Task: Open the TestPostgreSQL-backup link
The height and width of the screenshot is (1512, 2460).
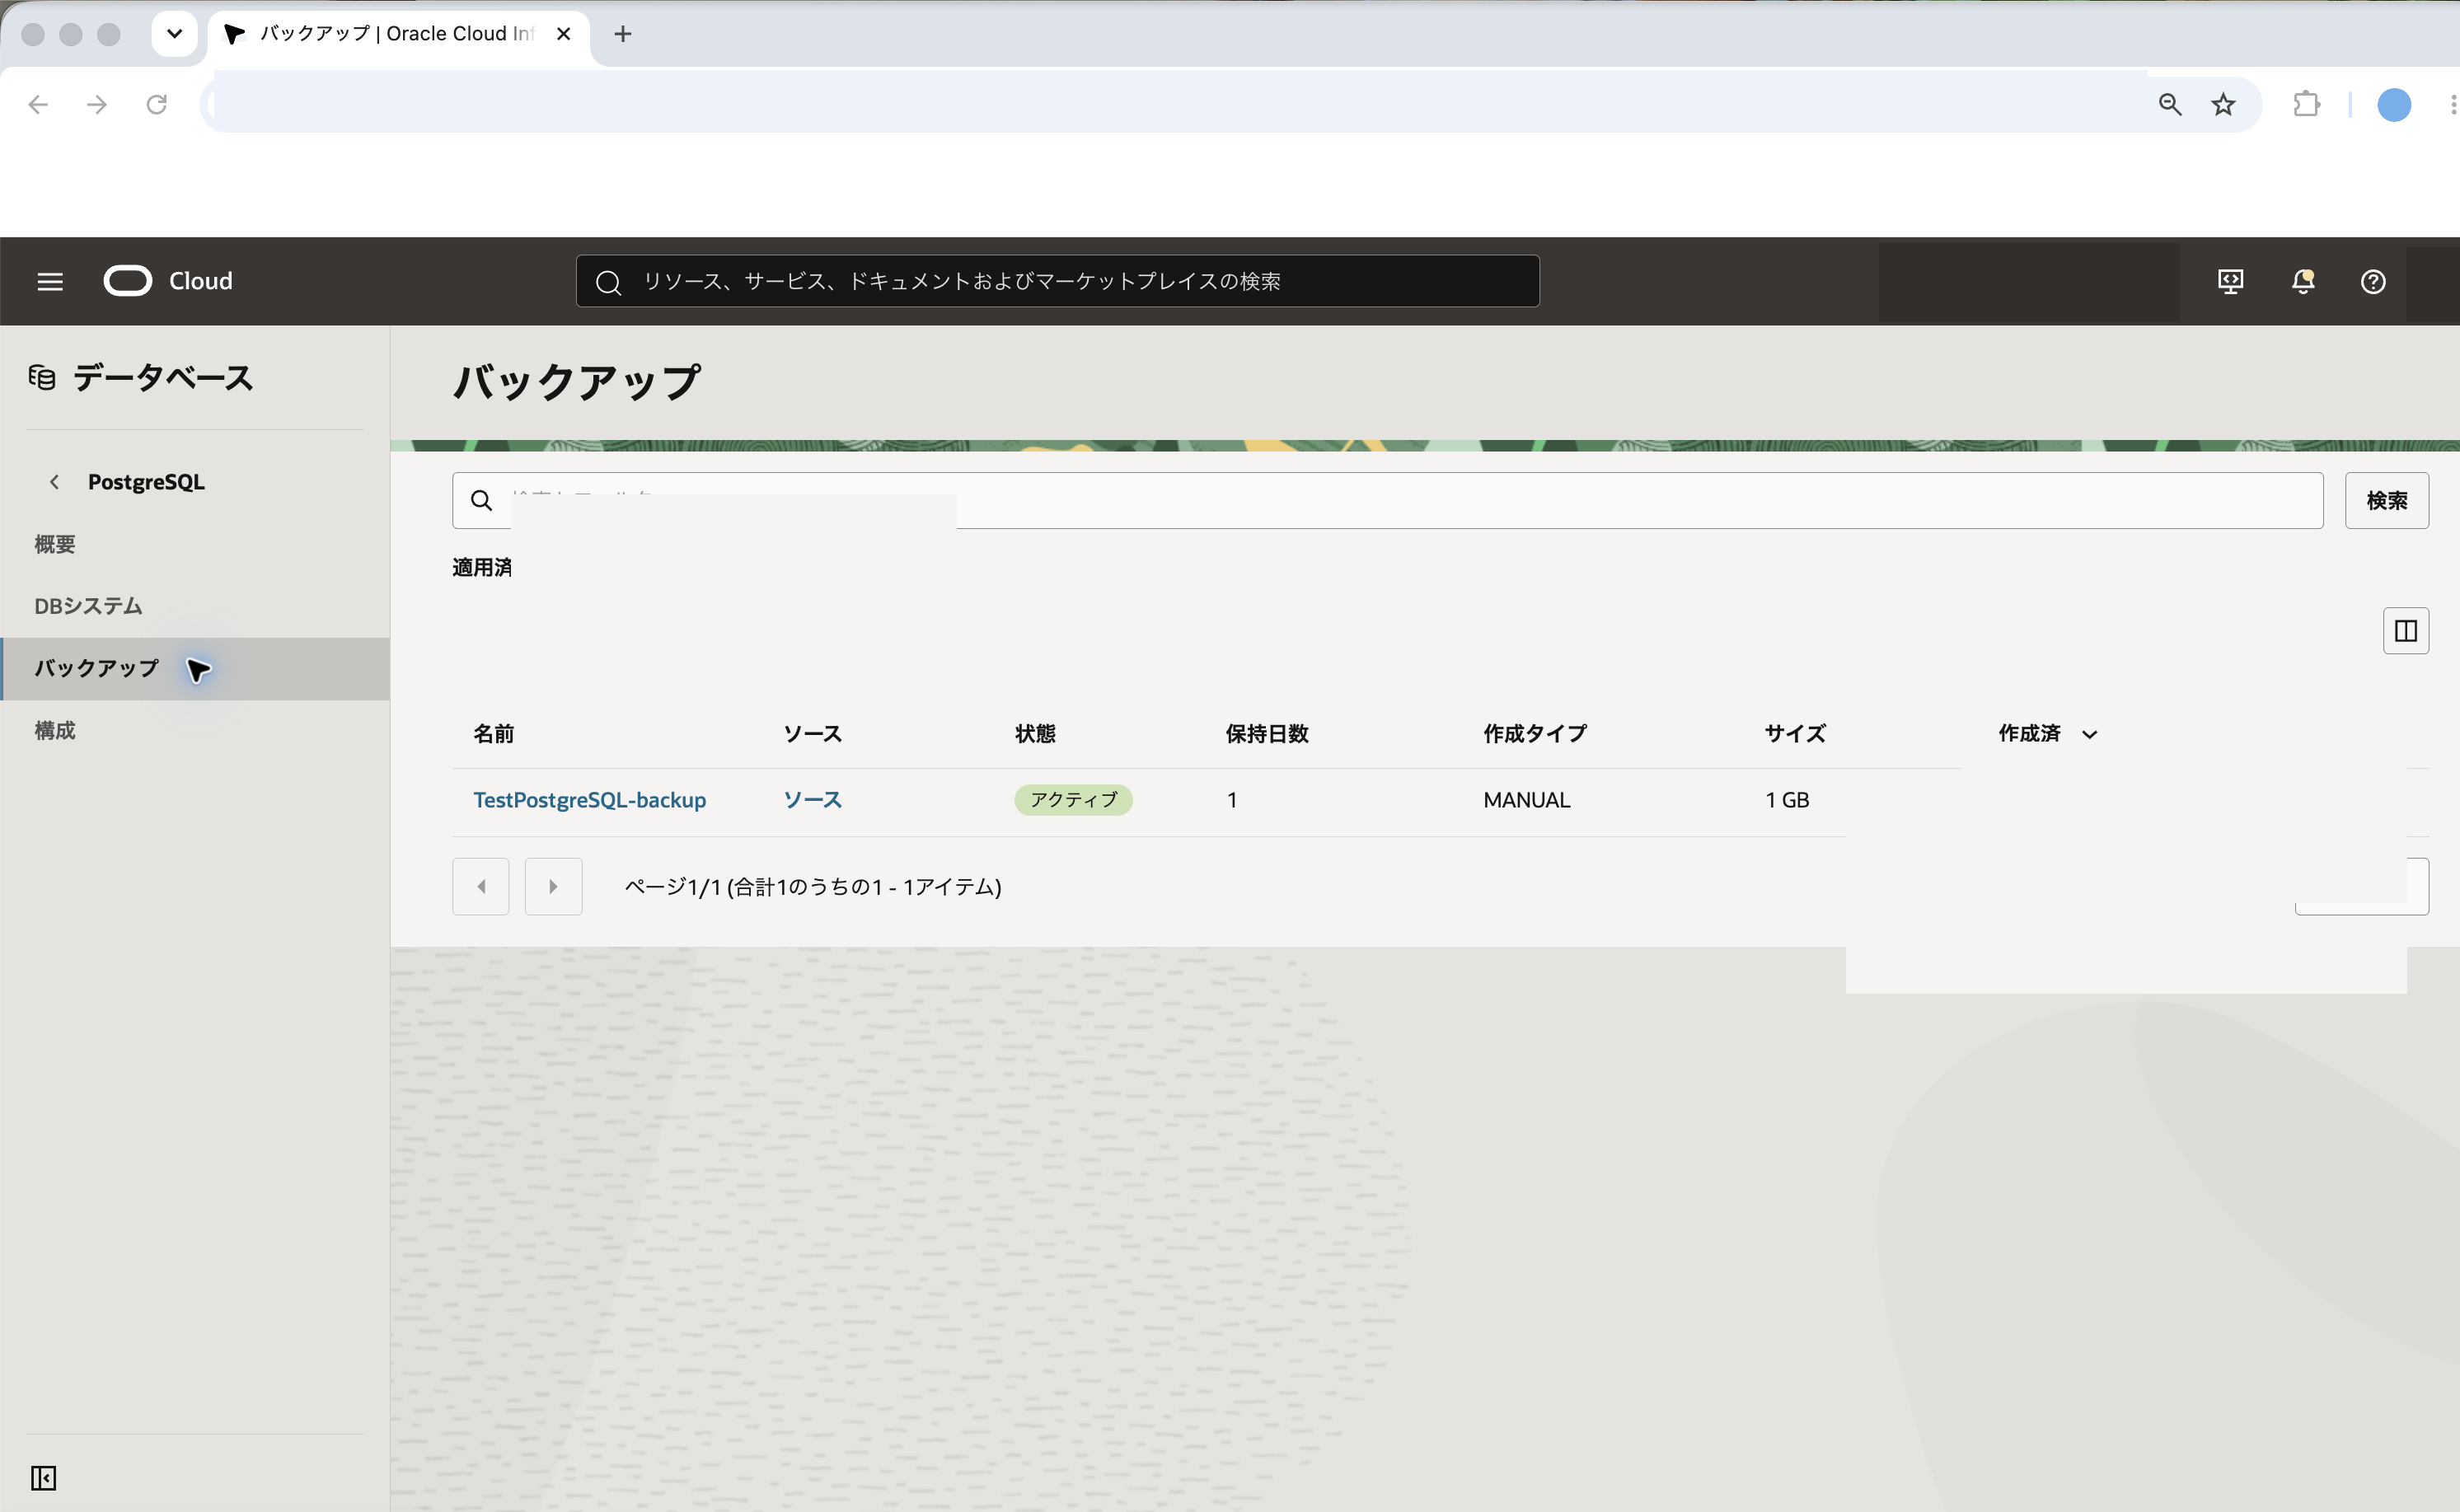Action: coord(590,800)
